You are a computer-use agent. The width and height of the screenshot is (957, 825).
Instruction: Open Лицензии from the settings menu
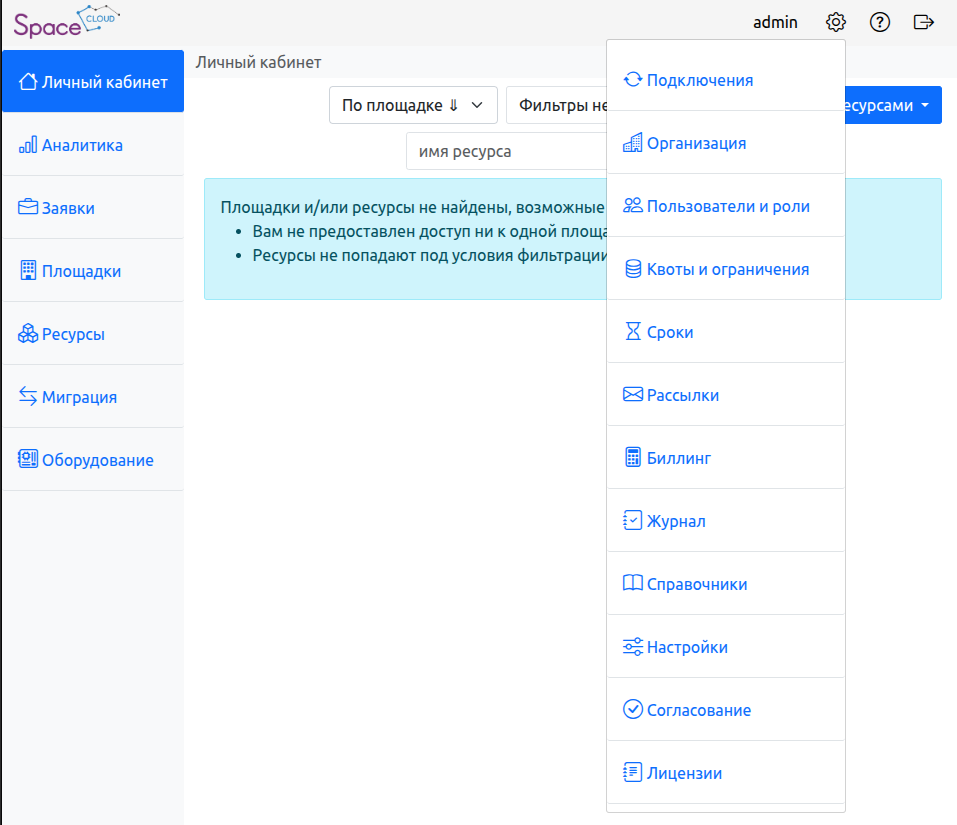click(x=684, y=773)
